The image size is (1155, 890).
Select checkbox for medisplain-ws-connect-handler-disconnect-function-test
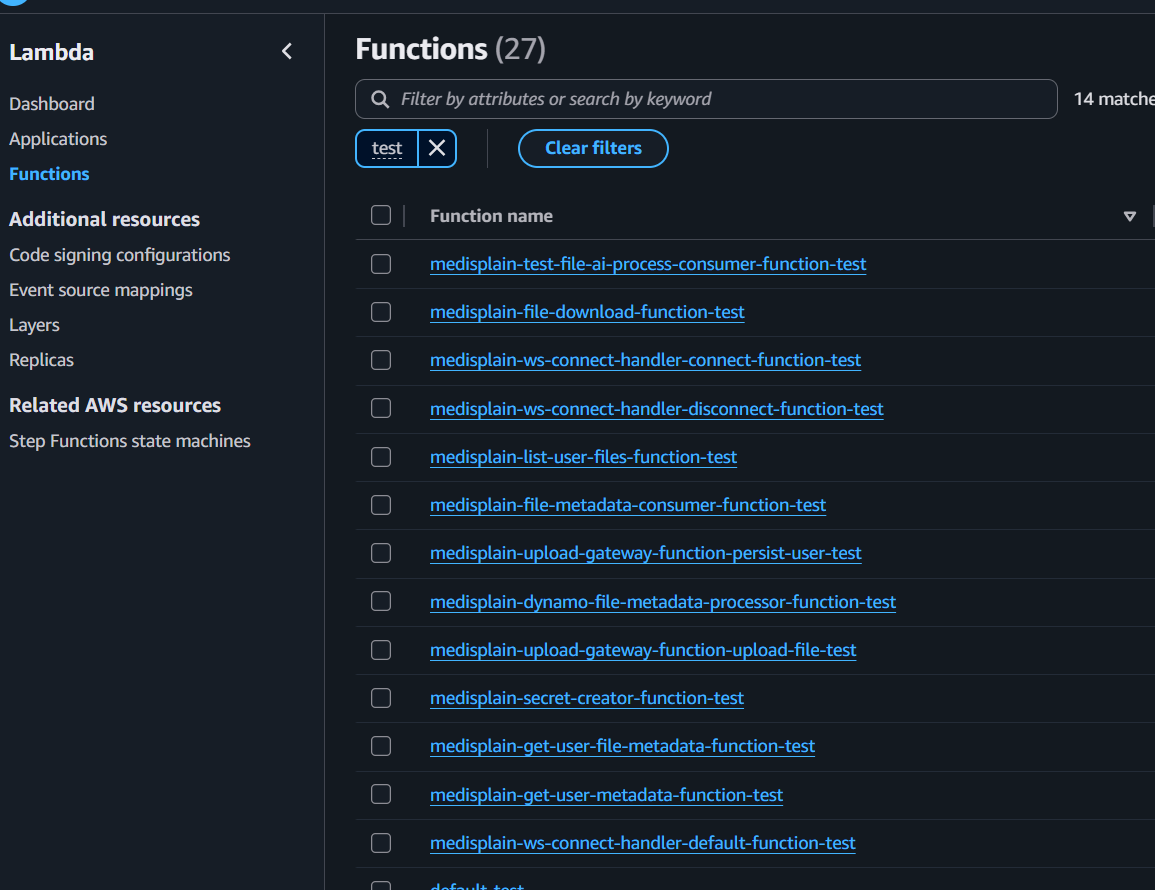(381, 408)
